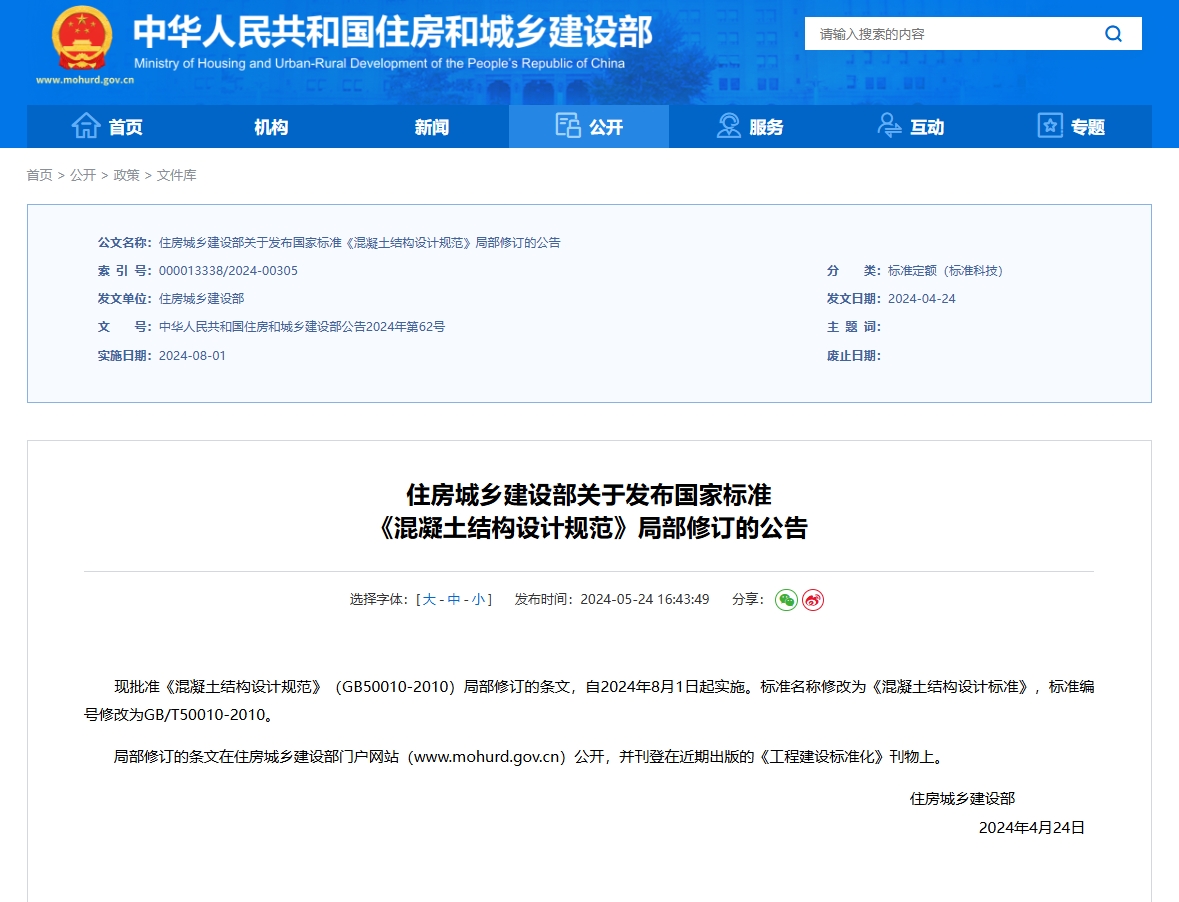Click the star icon beside 专题

1050,126
